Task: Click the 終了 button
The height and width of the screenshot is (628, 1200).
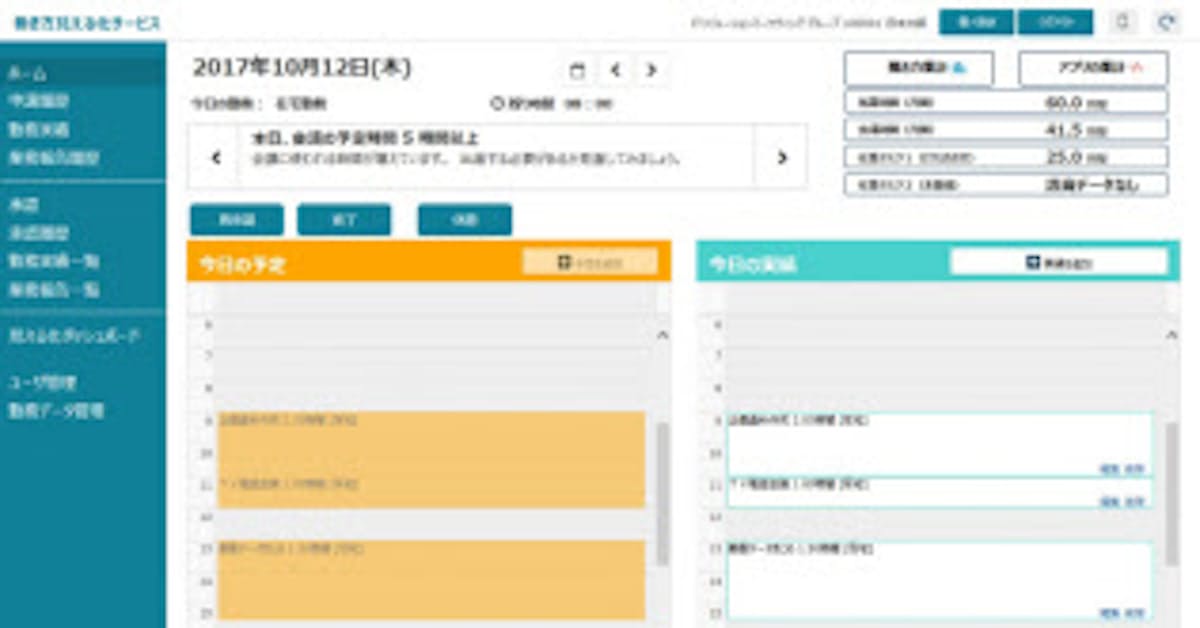Action: click(343, 220)
